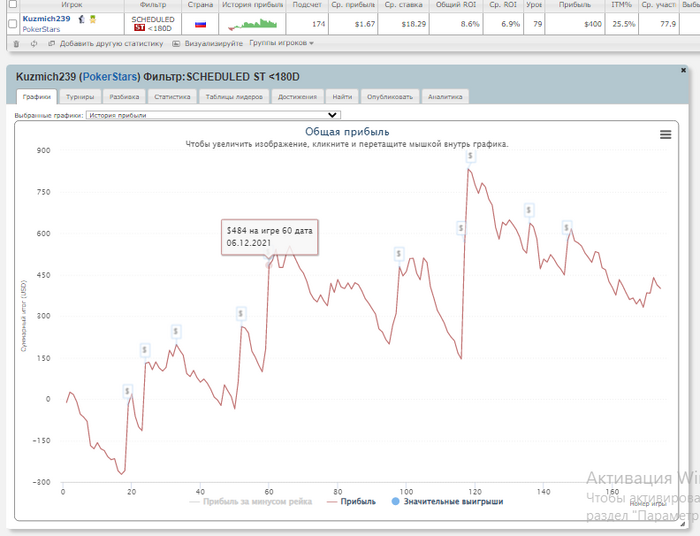Screen dimensions: 700x536
Task: Click the $ marker near game 98
Action: point(399,254)
